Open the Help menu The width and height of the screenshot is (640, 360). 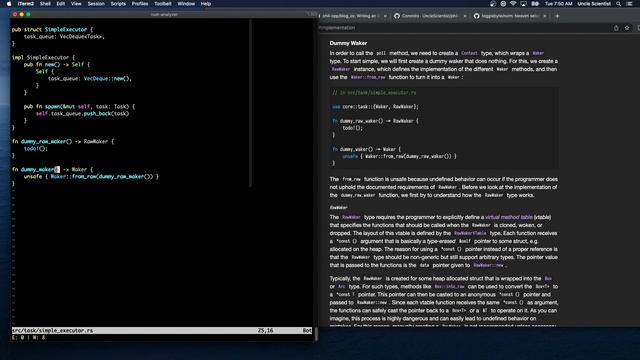(206, 4)
